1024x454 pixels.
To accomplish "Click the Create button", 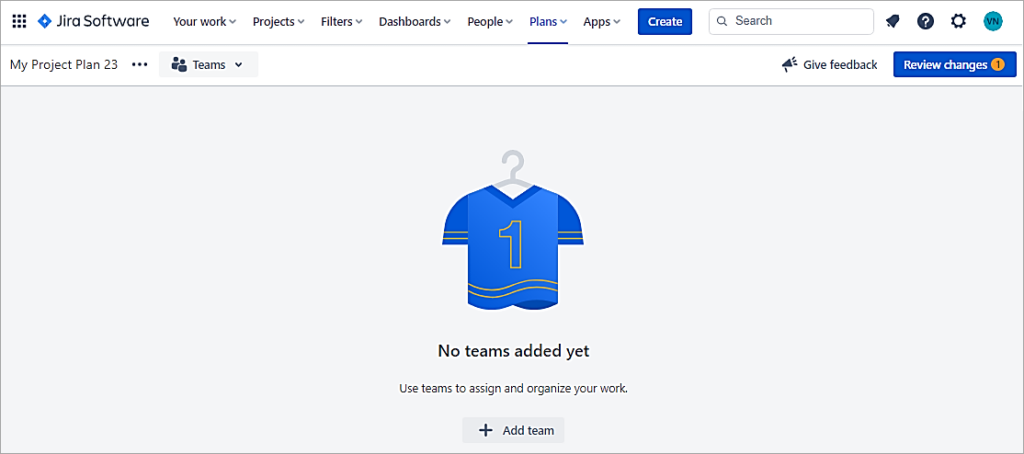I will [665, 22].
